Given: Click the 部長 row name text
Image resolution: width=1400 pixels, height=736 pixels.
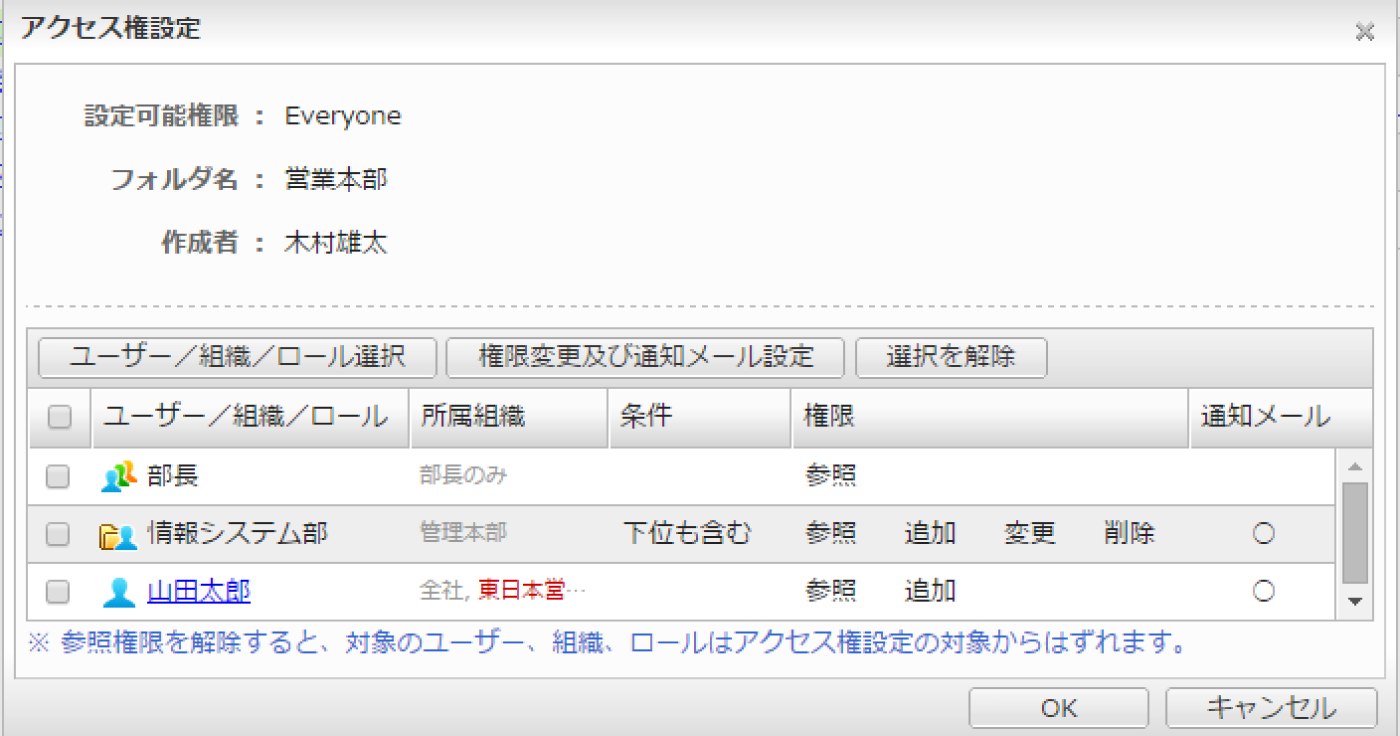Looking at the screenshot, I should 173,477.
